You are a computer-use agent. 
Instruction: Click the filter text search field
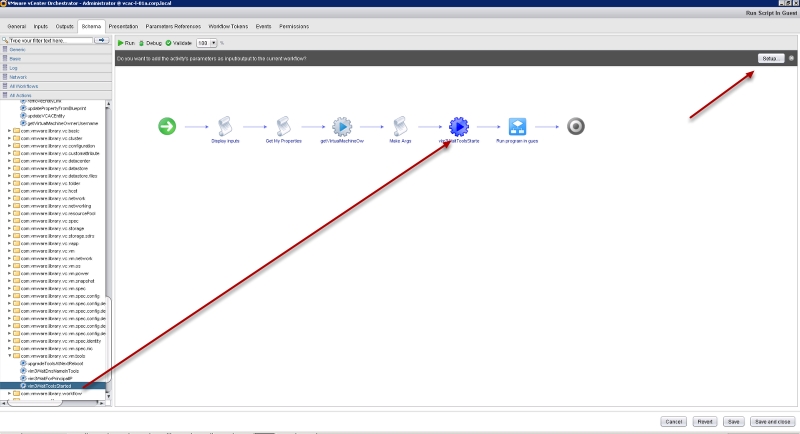[50, 40]
